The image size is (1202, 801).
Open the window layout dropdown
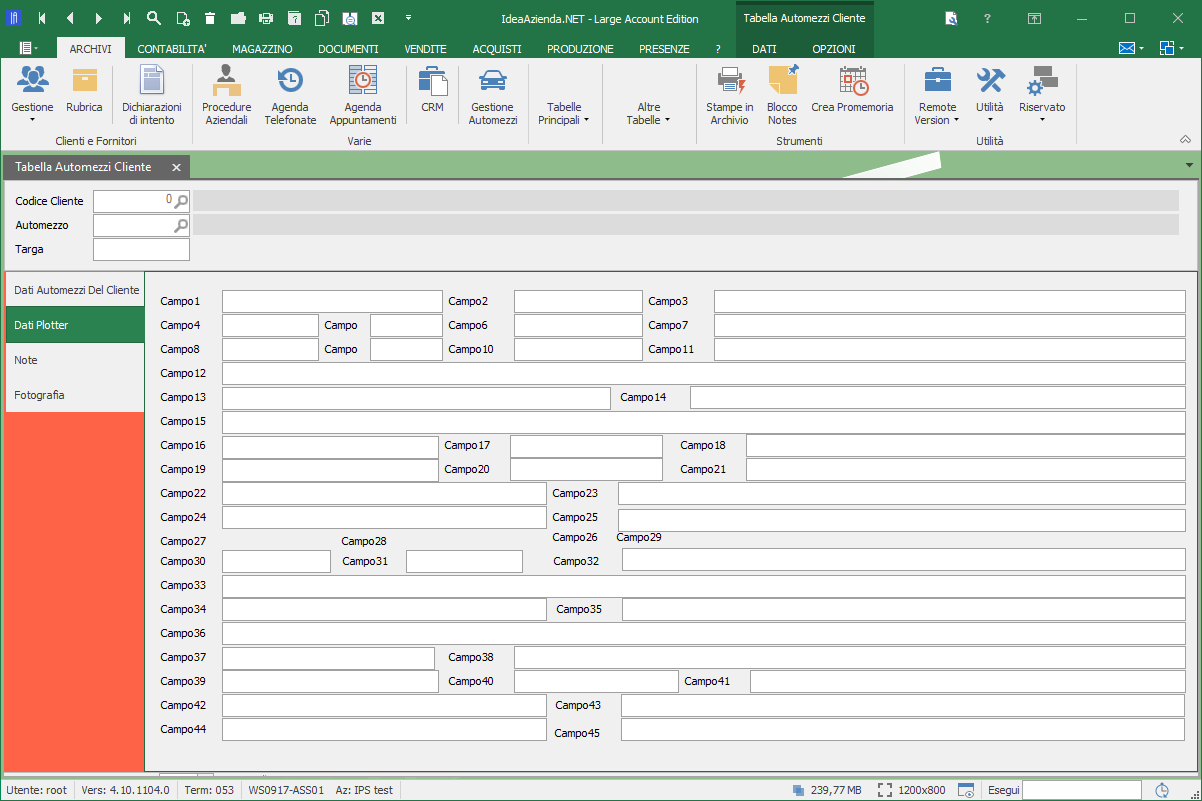(1172, 48)
